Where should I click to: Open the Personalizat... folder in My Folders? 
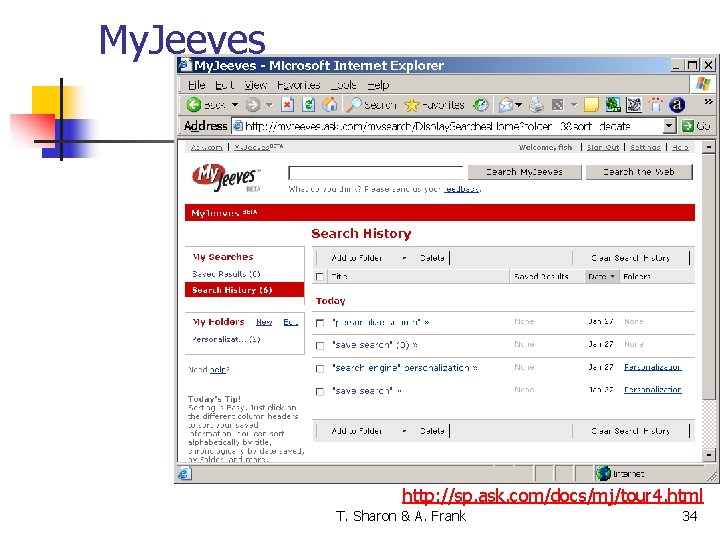pos(226,339)
